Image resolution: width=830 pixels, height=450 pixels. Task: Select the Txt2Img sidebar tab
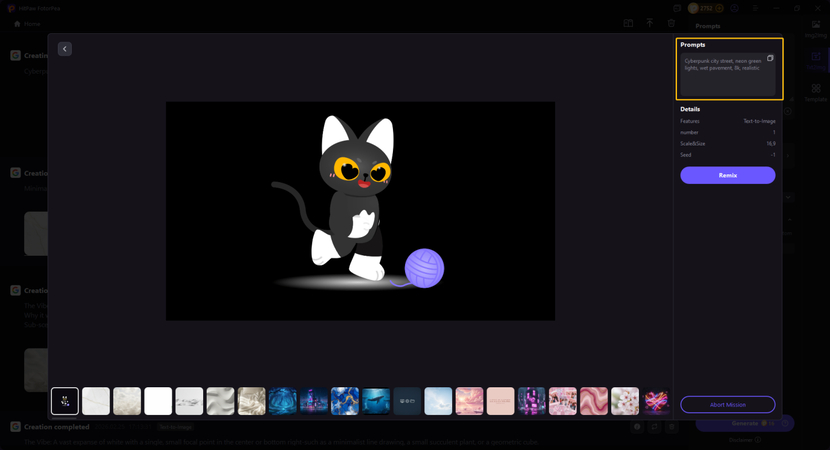816,60
